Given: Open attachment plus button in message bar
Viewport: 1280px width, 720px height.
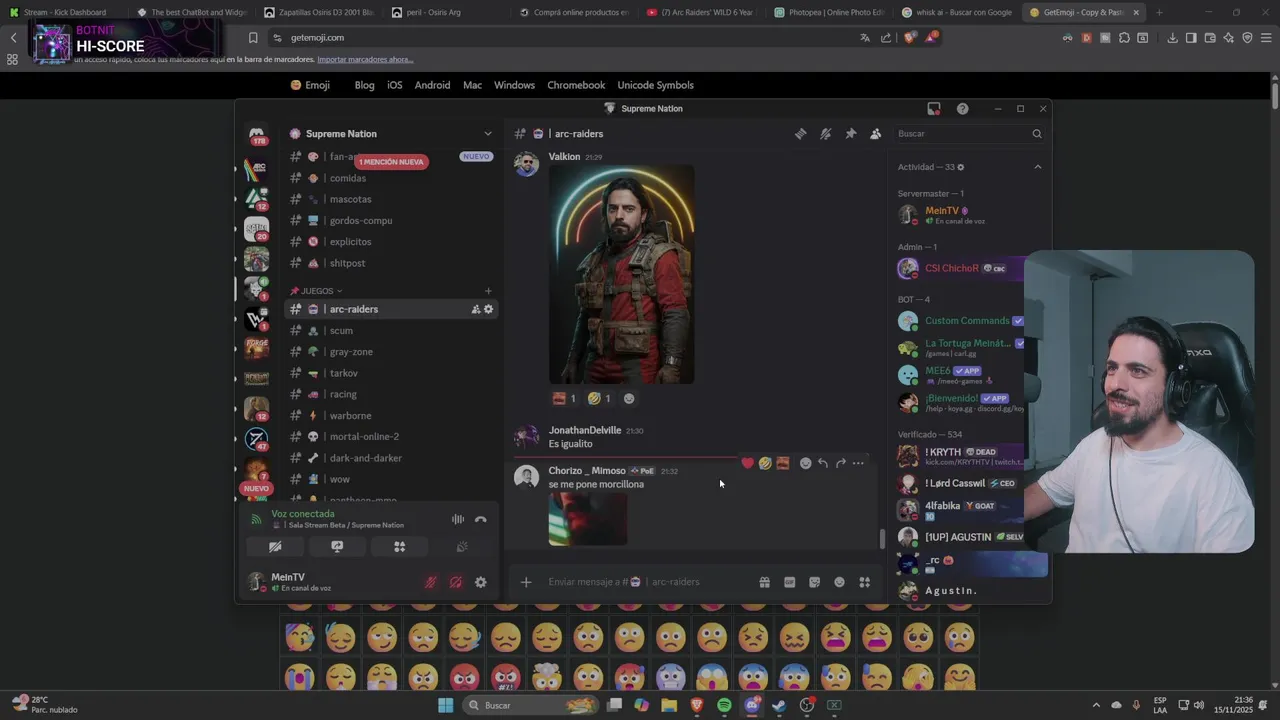Looking at the screenshot, I should pos(526,582).
